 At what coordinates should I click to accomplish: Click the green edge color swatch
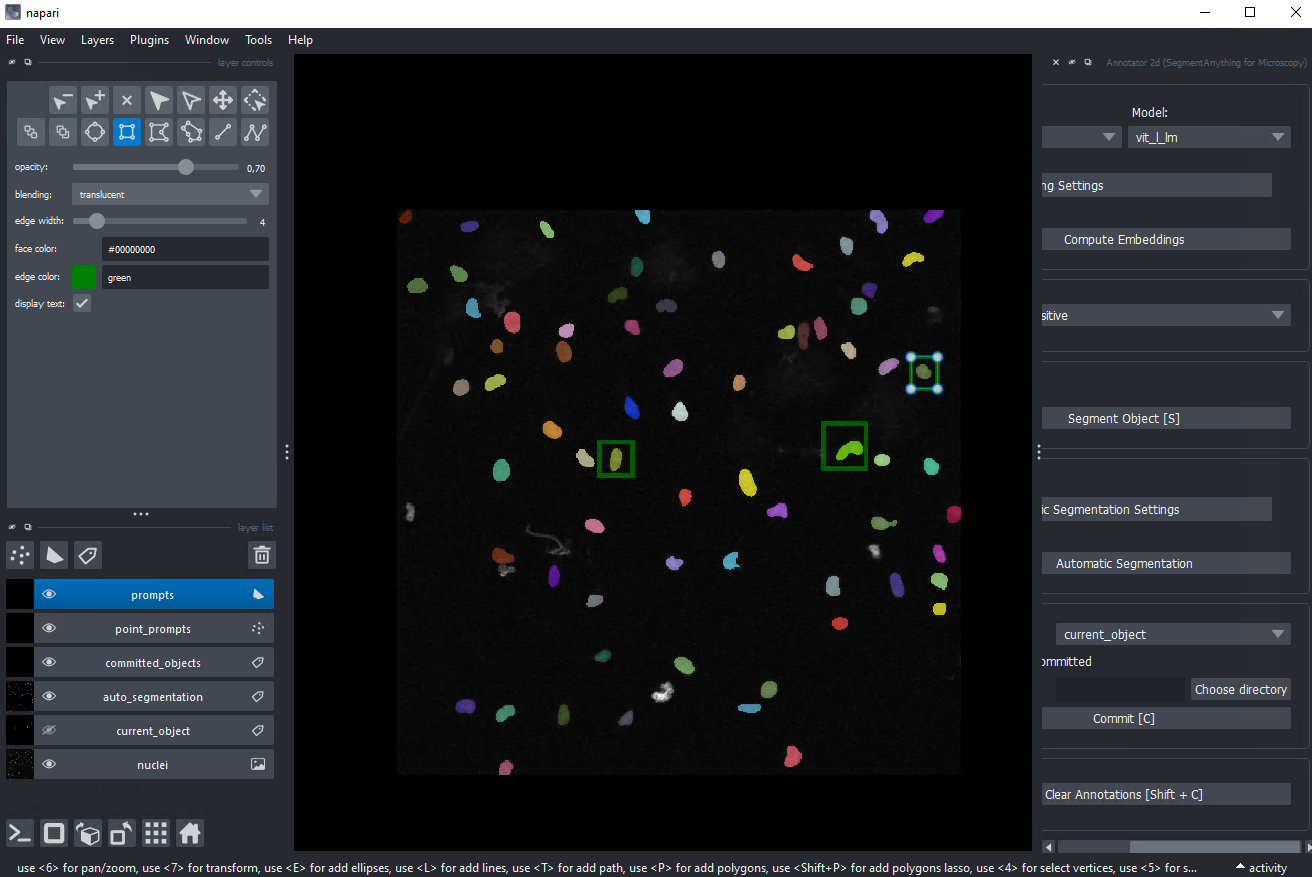pos(84,277)
